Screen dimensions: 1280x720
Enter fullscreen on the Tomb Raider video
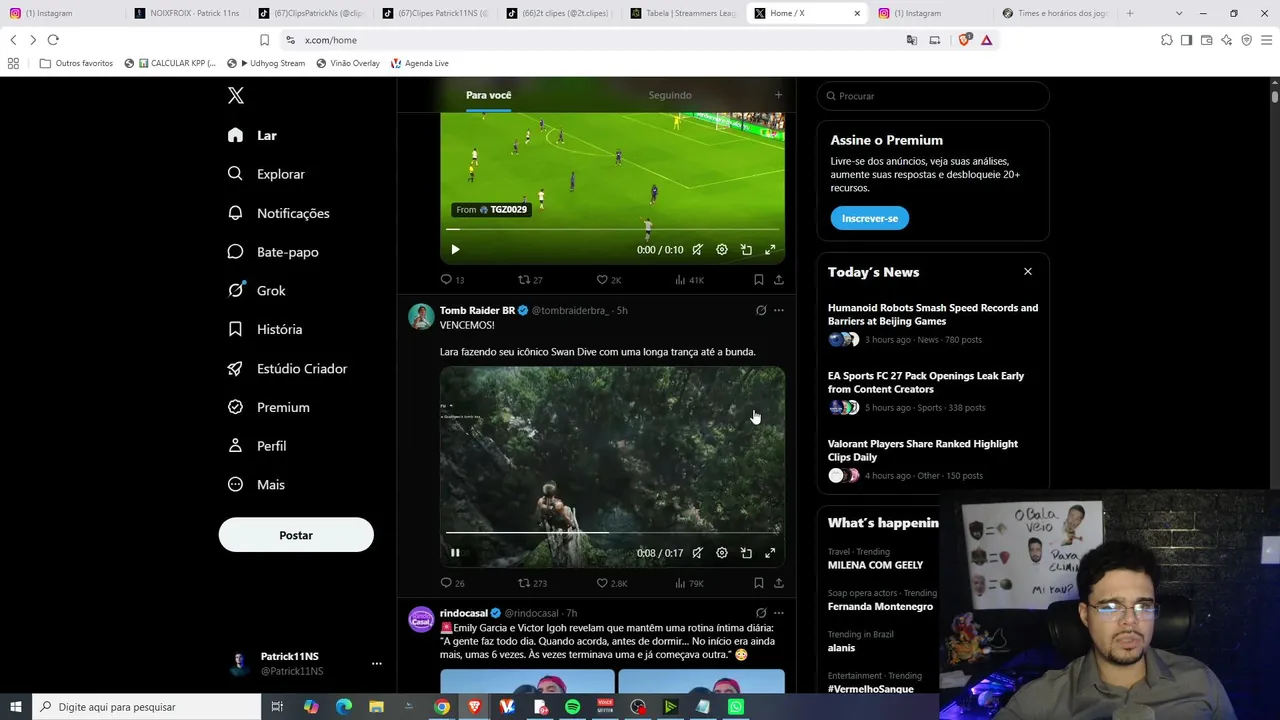[x=770, y=553]
